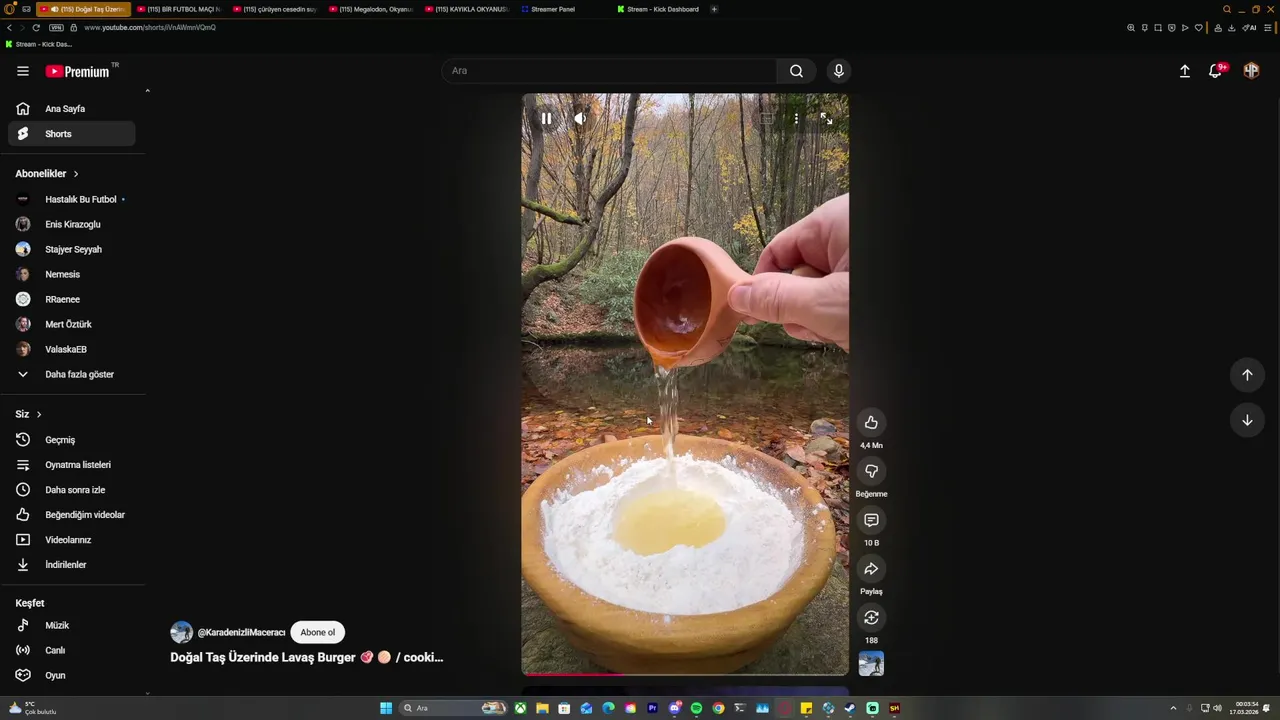Open the notifications bell
Screen dimensions: 1280x720
(1216, 71)
